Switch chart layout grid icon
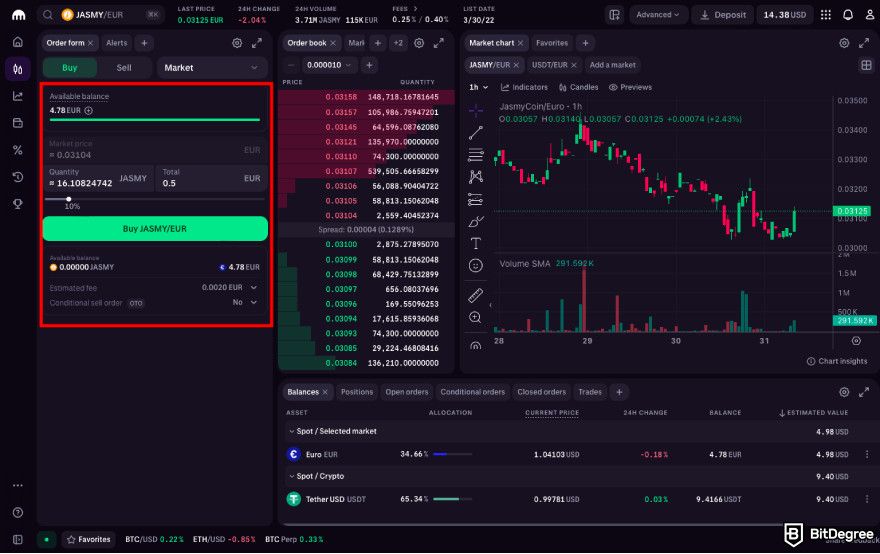This screenshot has height=554, width=880. click(x=866, y=65)
